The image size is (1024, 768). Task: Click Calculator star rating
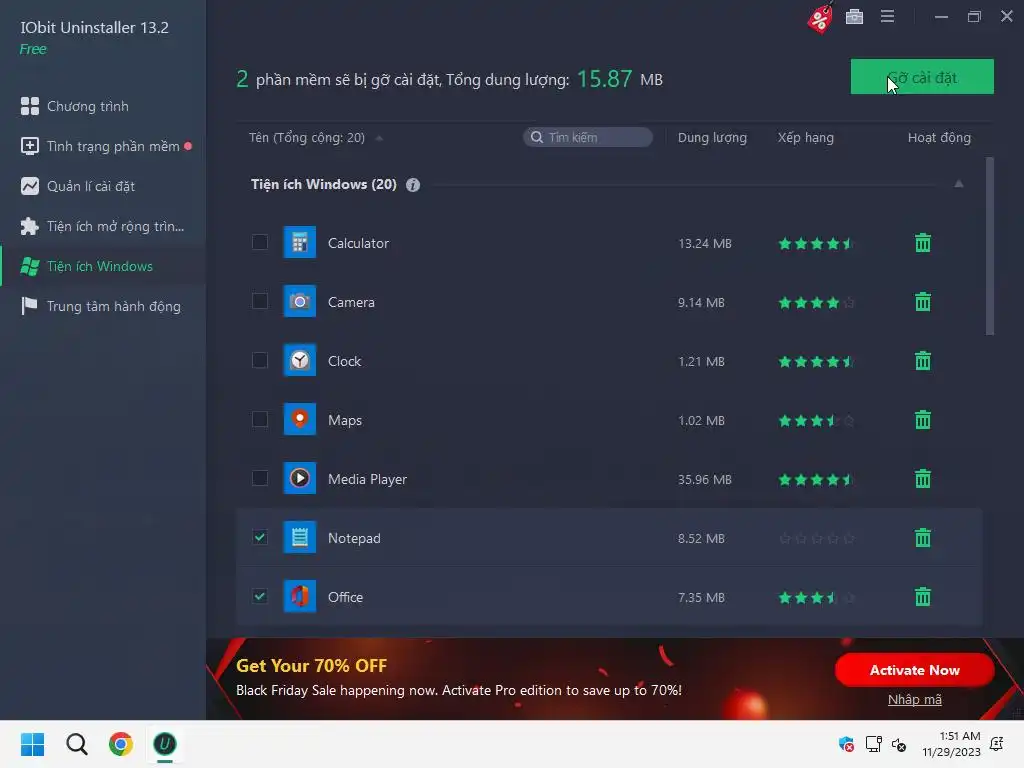816,244
